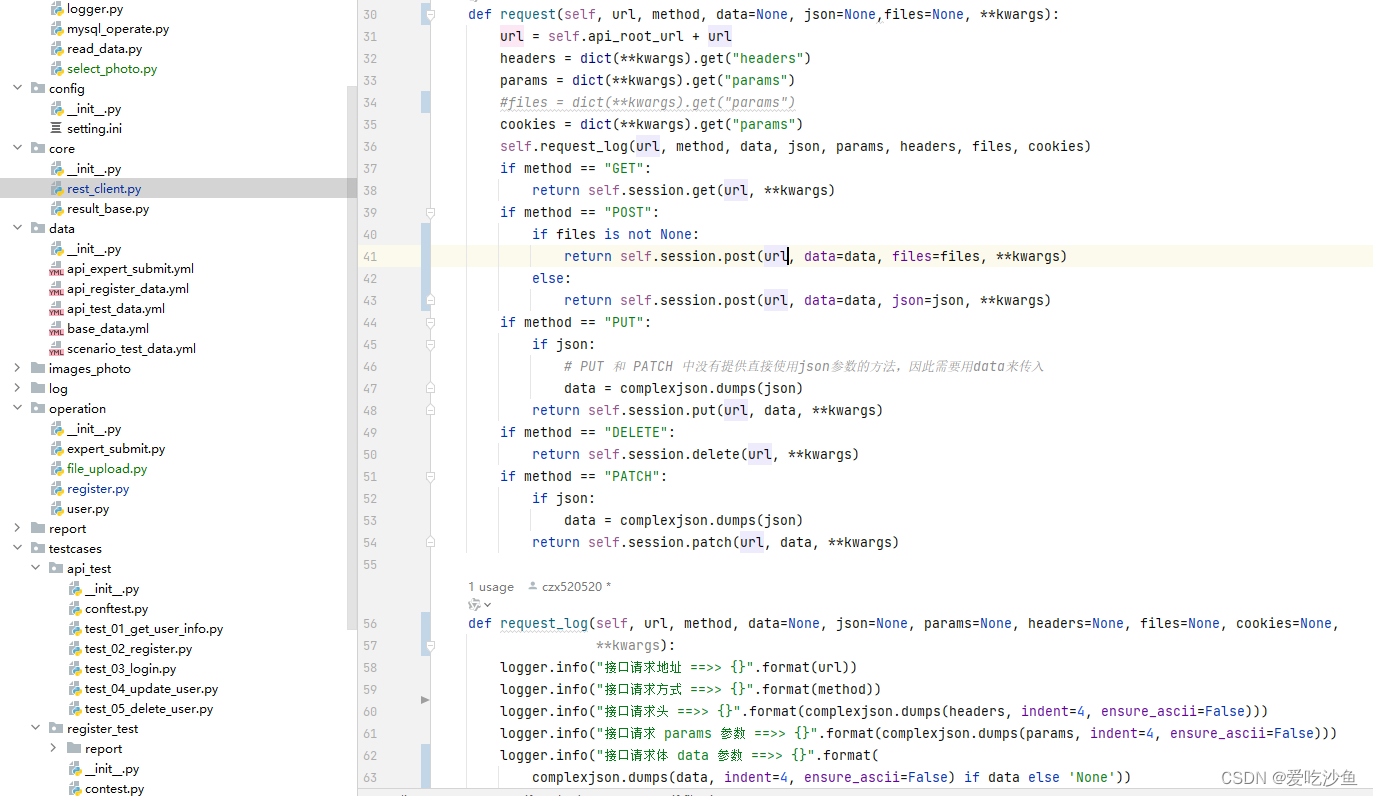Click the czx520520 author hint
This screenshot has width=1373, height=796.
tap(573, 587)
